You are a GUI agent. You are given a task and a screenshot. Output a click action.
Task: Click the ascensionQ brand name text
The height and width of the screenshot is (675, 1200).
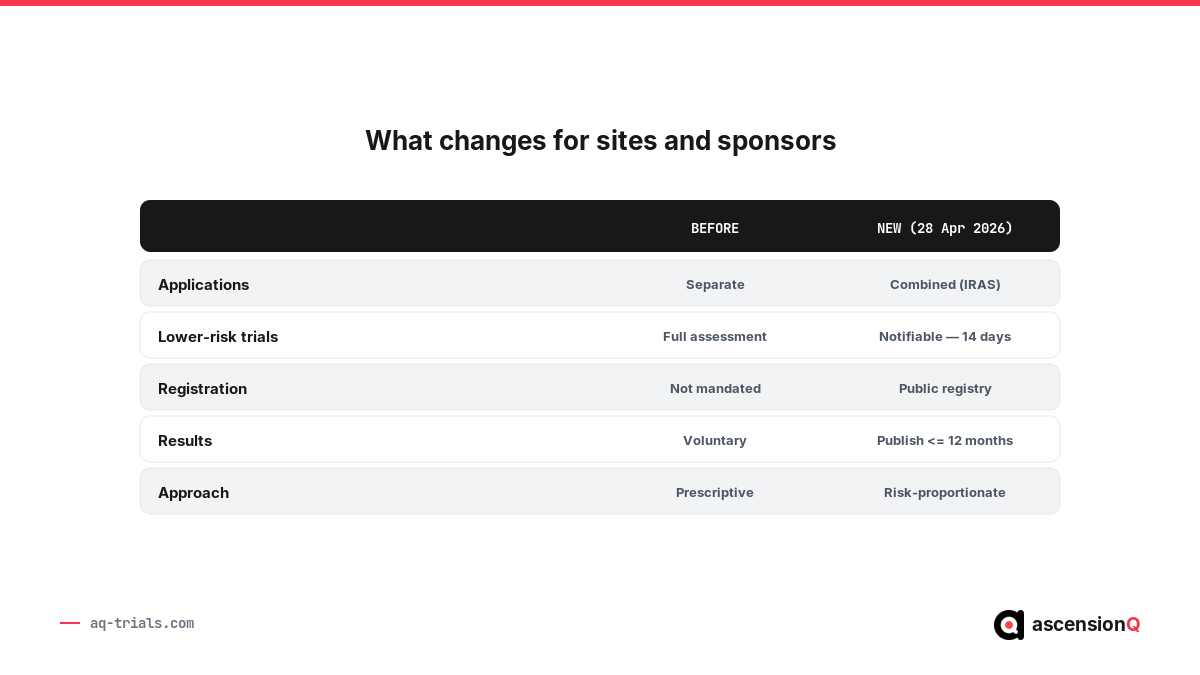tap(1086, 625)
